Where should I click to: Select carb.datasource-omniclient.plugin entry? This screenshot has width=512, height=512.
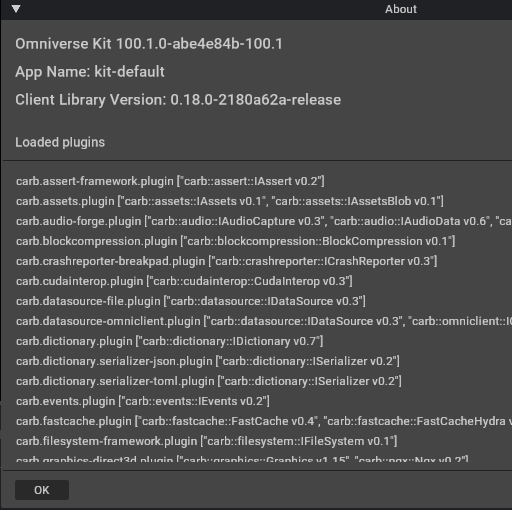click(x=264, y=321)
